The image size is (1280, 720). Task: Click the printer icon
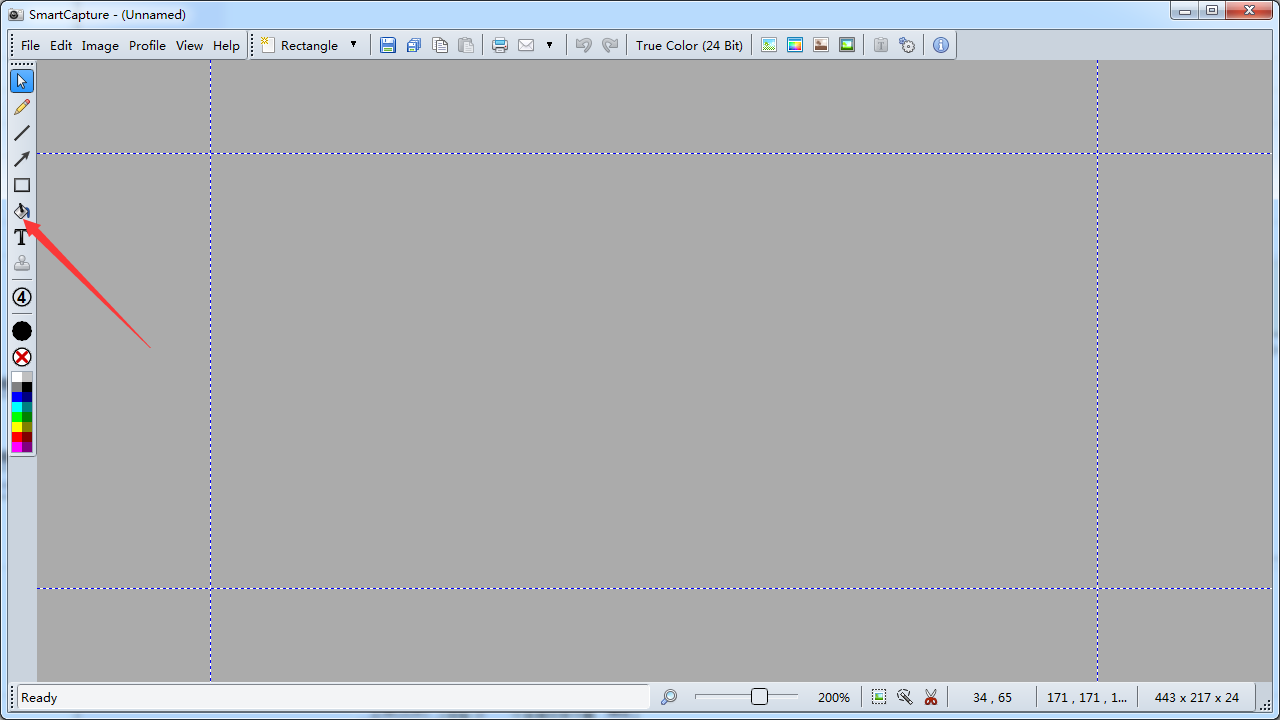pyautogui.click(x=500, y=45)
